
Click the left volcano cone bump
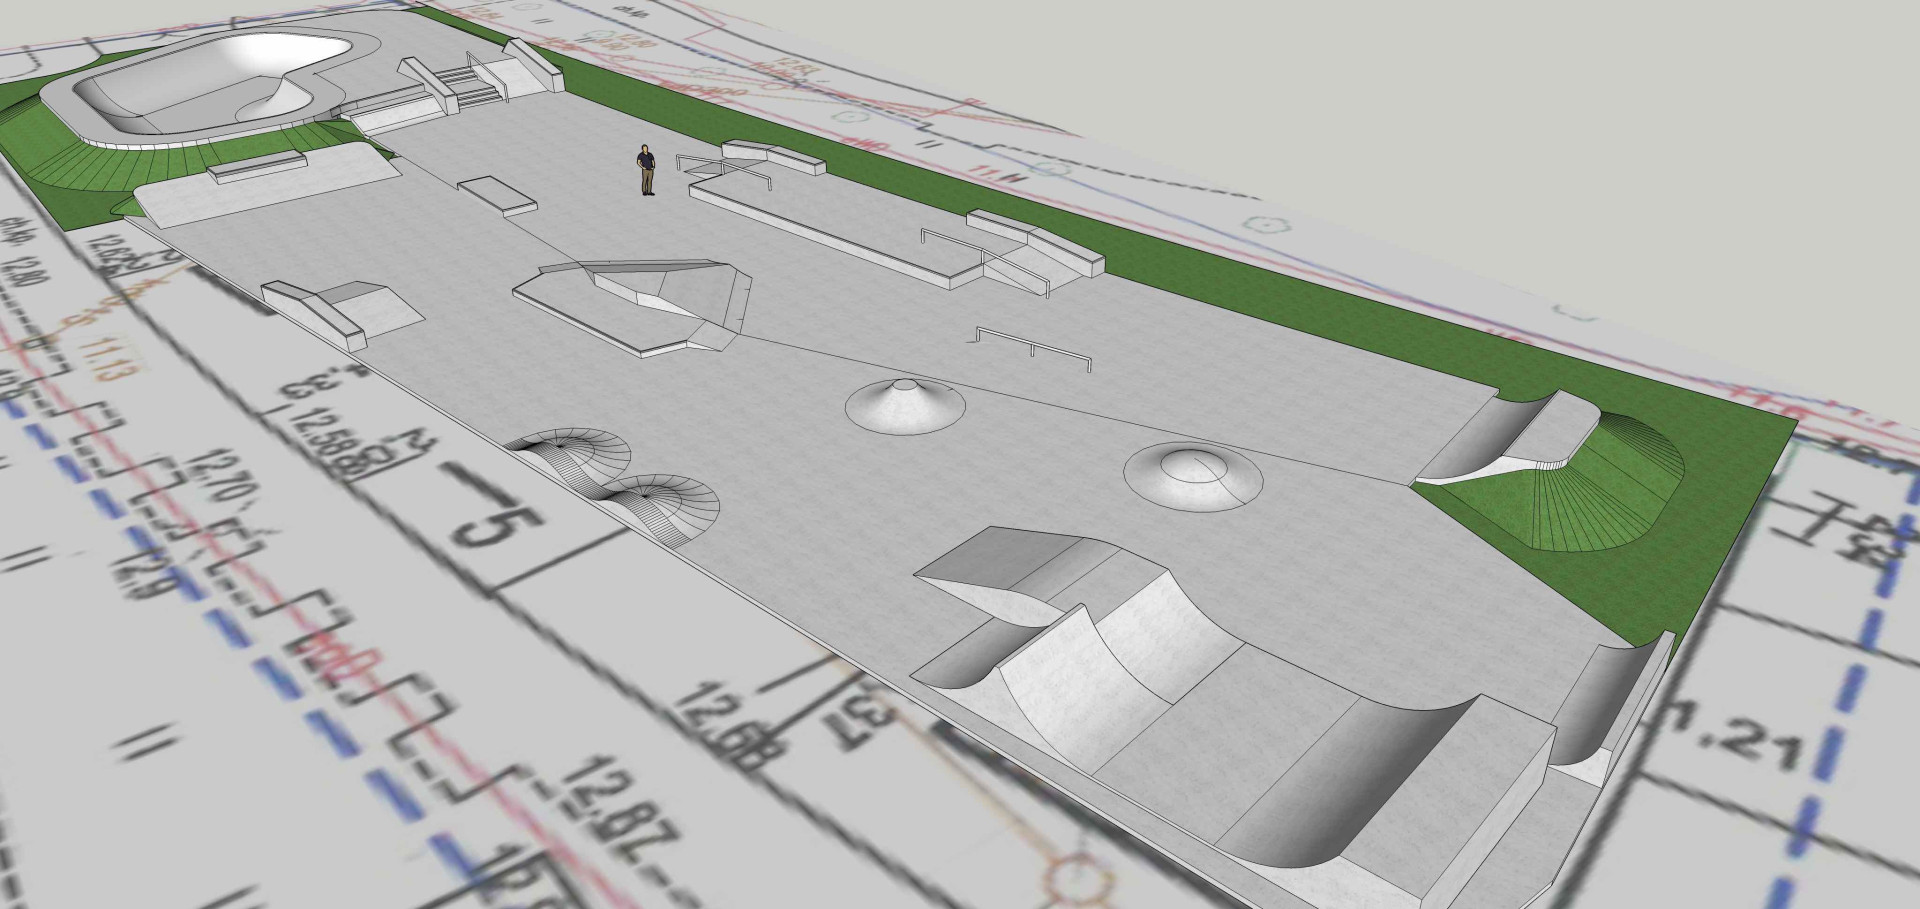click(905, 405)
